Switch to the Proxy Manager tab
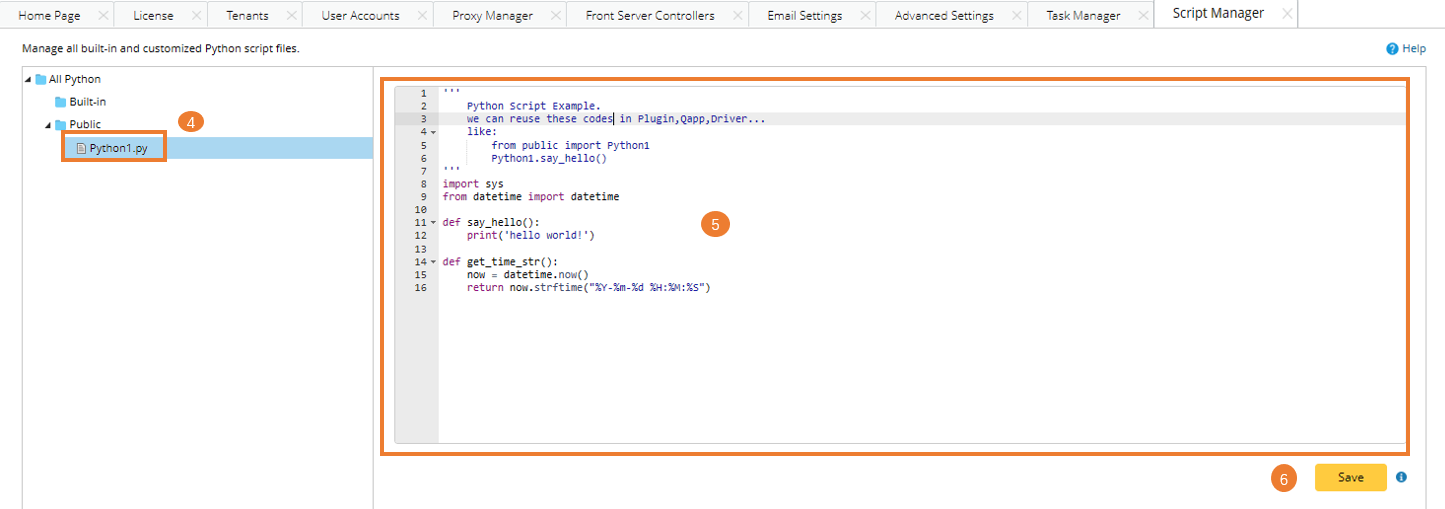This screenshot has height=509, width=1445. [x=491, y=16]
